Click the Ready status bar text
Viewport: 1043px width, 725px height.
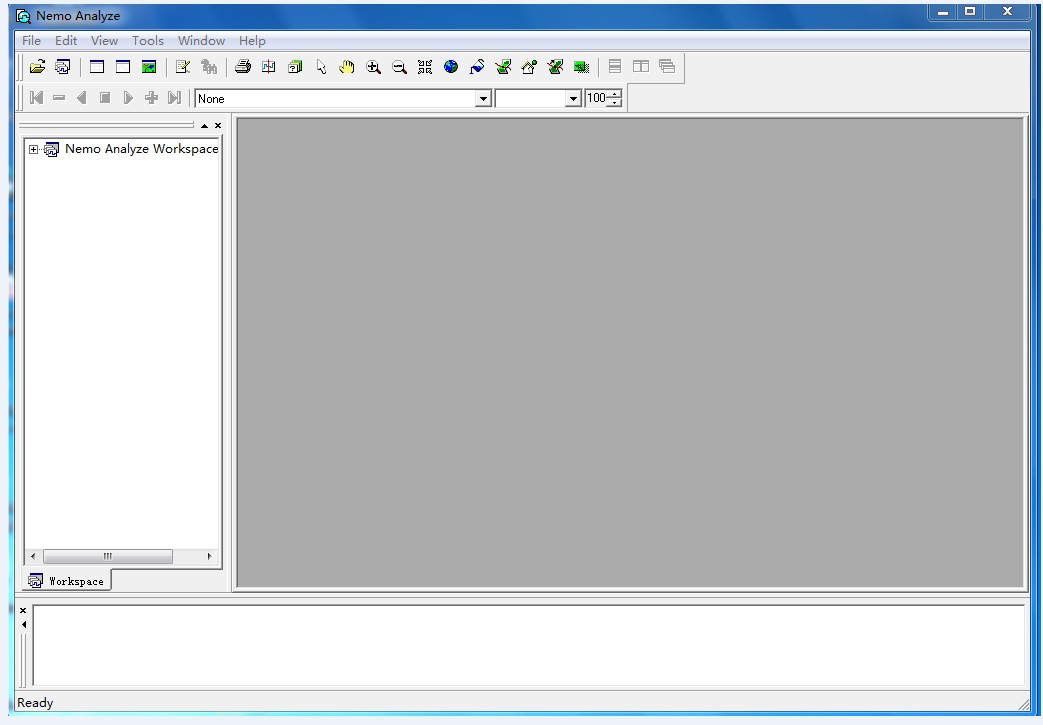coord(35,702)
